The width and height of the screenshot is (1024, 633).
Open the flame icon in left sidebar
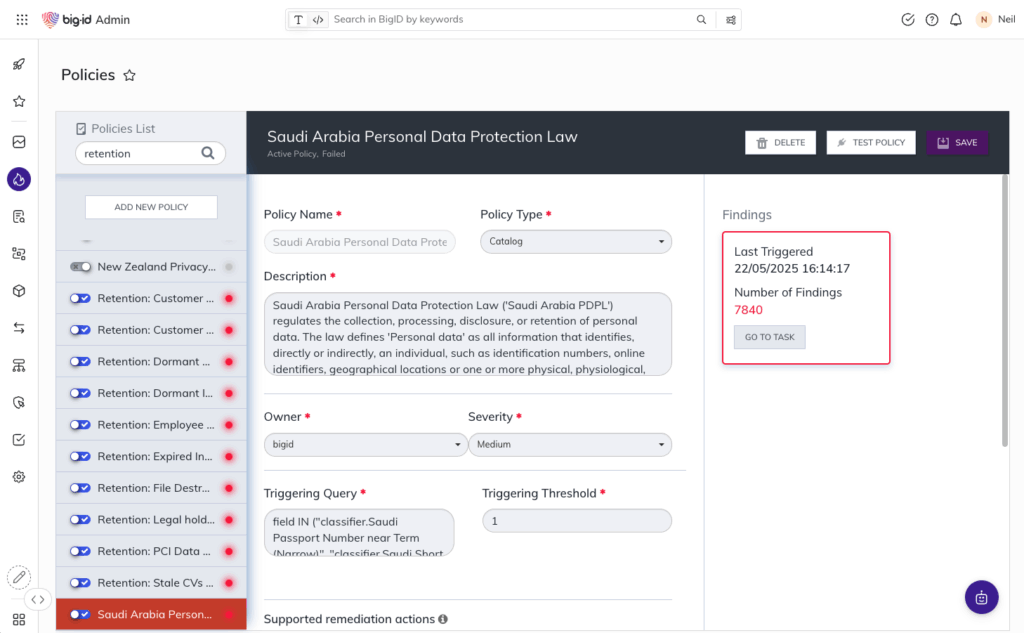click(18, 179)
